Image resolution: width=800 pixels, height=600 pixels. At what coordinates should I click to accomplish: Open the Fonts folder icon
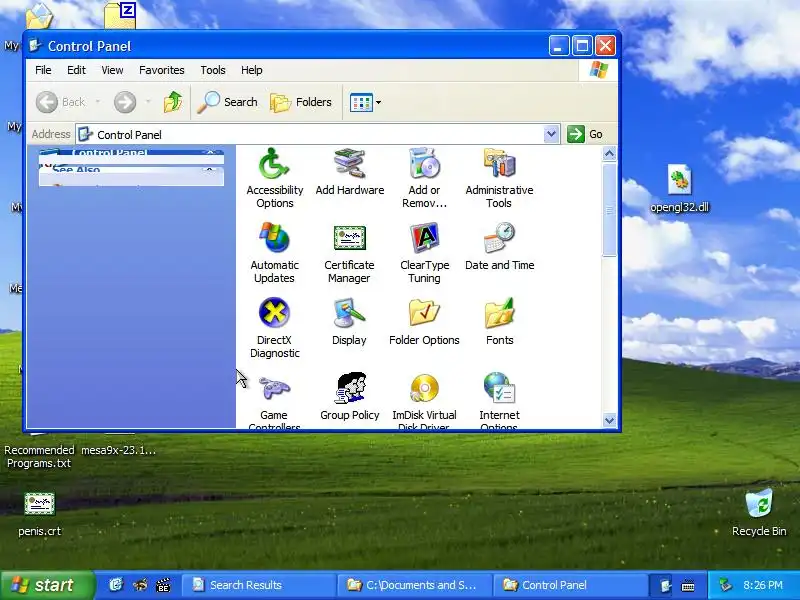click(499, 321)
